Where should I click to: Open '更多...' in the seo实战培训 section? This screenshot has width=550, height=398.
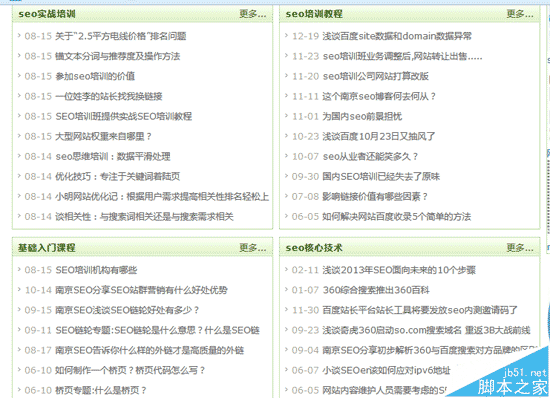253,14
